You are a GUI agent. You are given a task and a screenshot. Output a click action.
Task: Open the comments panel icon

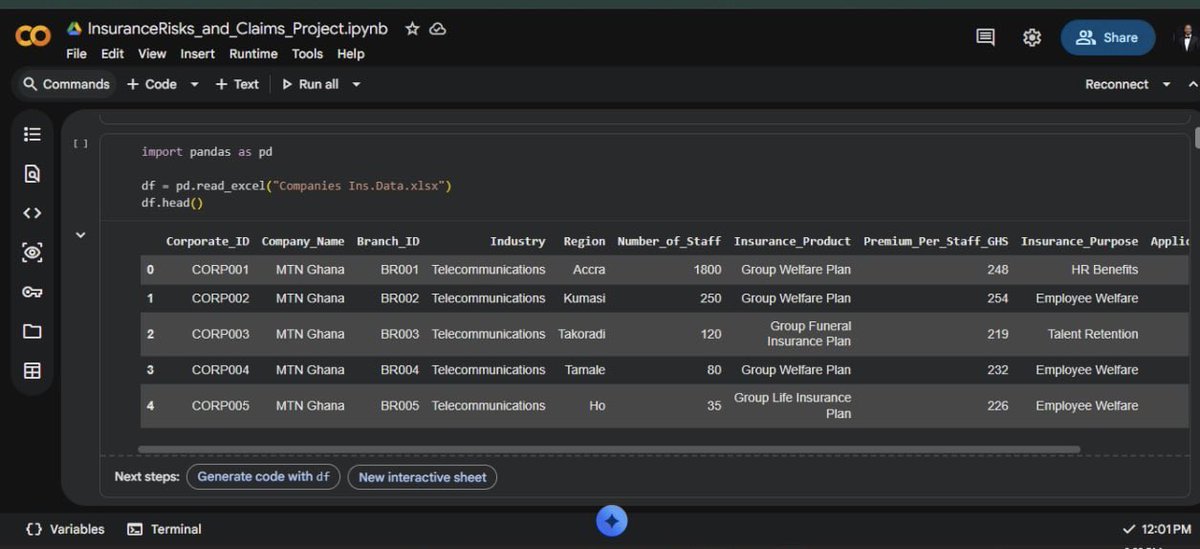(x=985, y=37)
